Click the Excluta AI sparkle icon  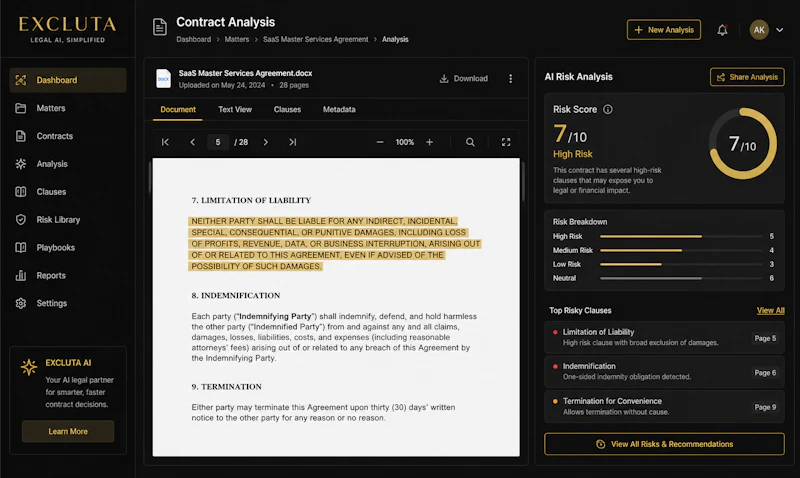[29, 367]
